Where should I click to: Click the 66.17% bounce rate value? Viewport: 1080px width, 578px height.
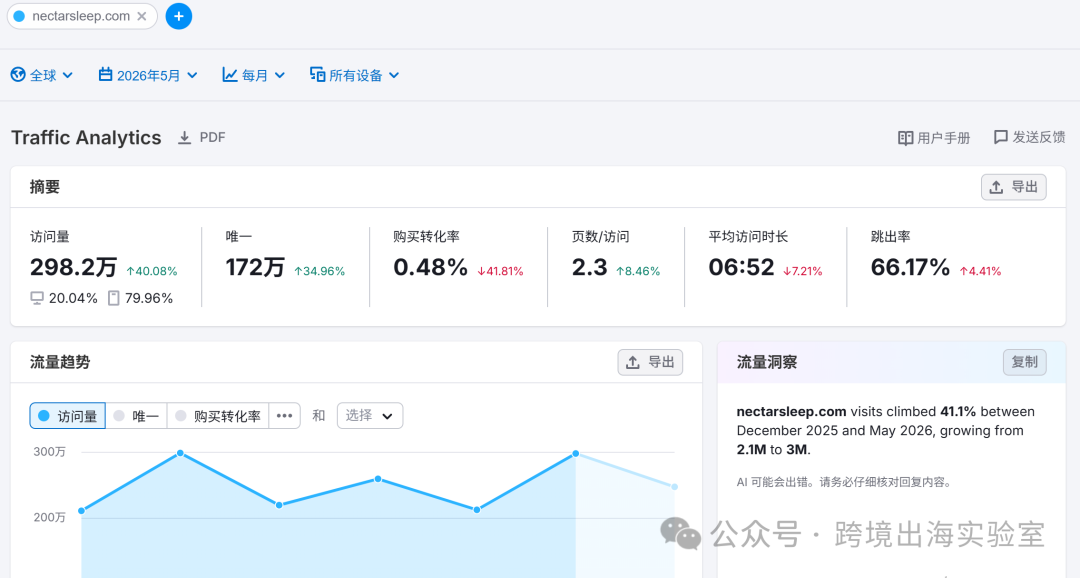[x=910, y=267]
